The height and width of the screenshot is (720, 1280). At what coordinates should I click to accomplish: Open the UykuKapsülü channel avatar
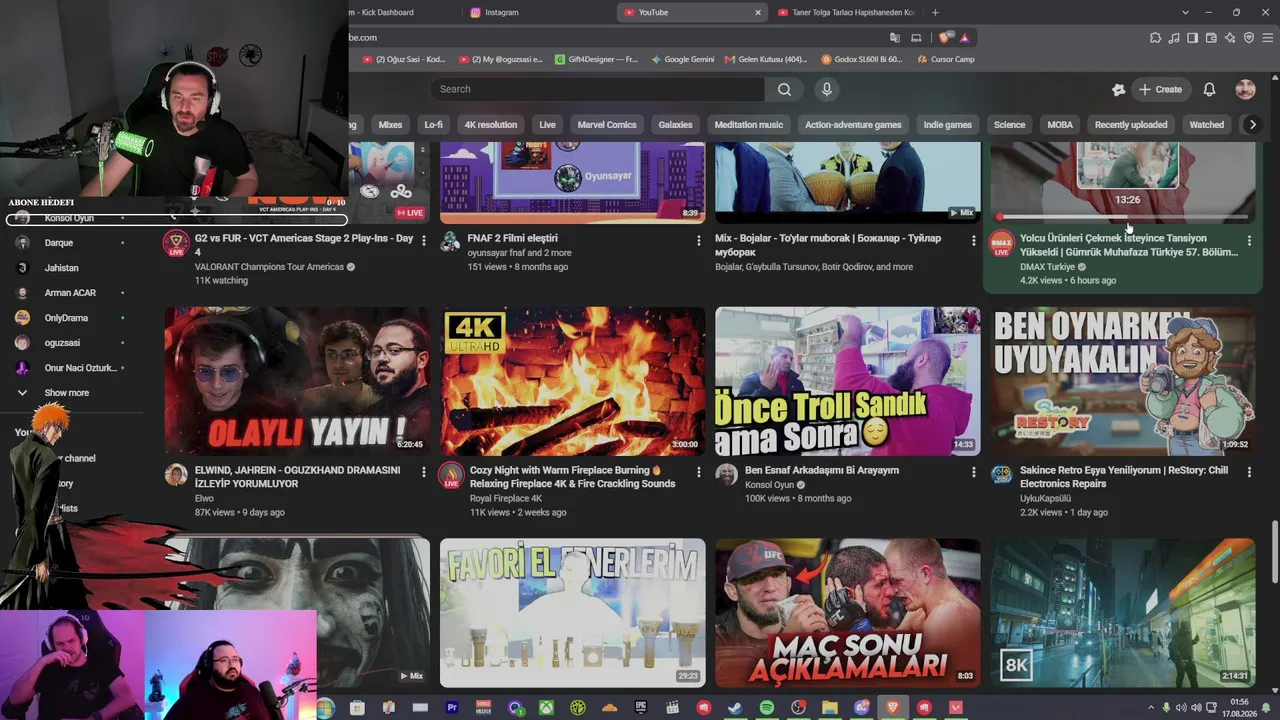pyautogui.click(x=1001, y=475)
